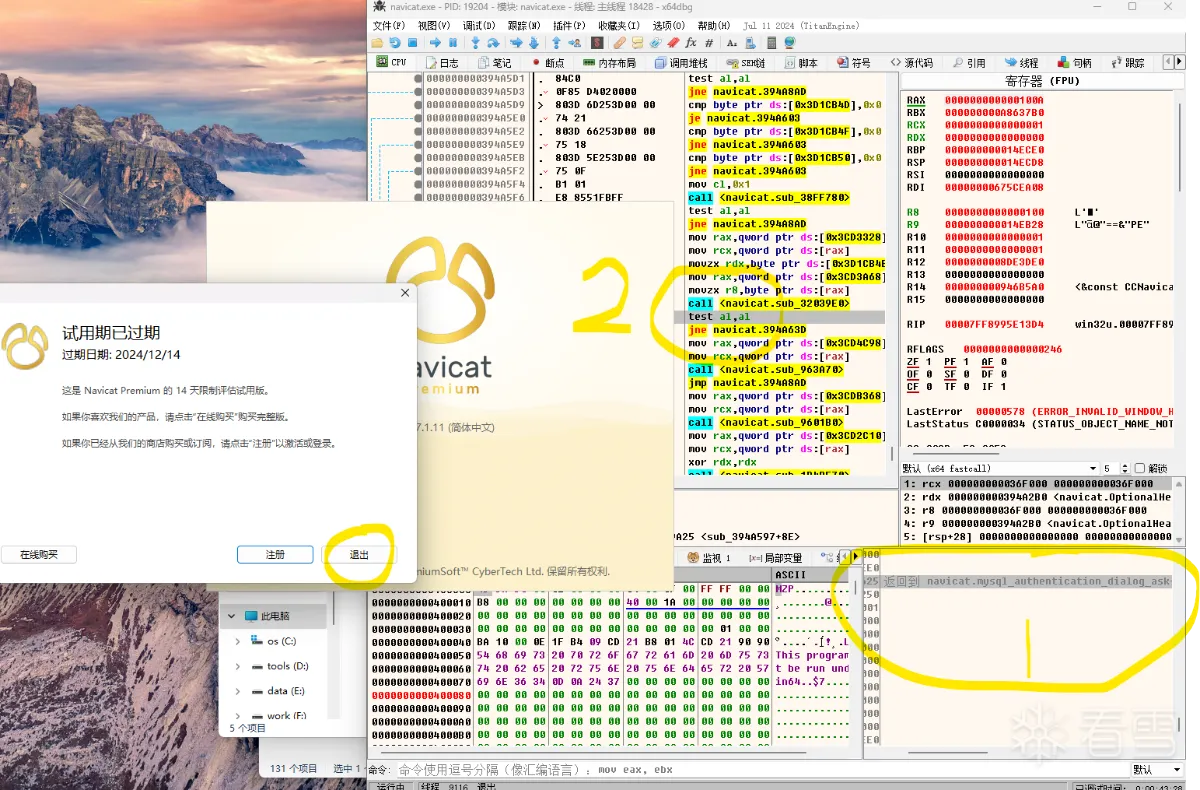Switch to the 监视 1 dump tab

point(710,557)
